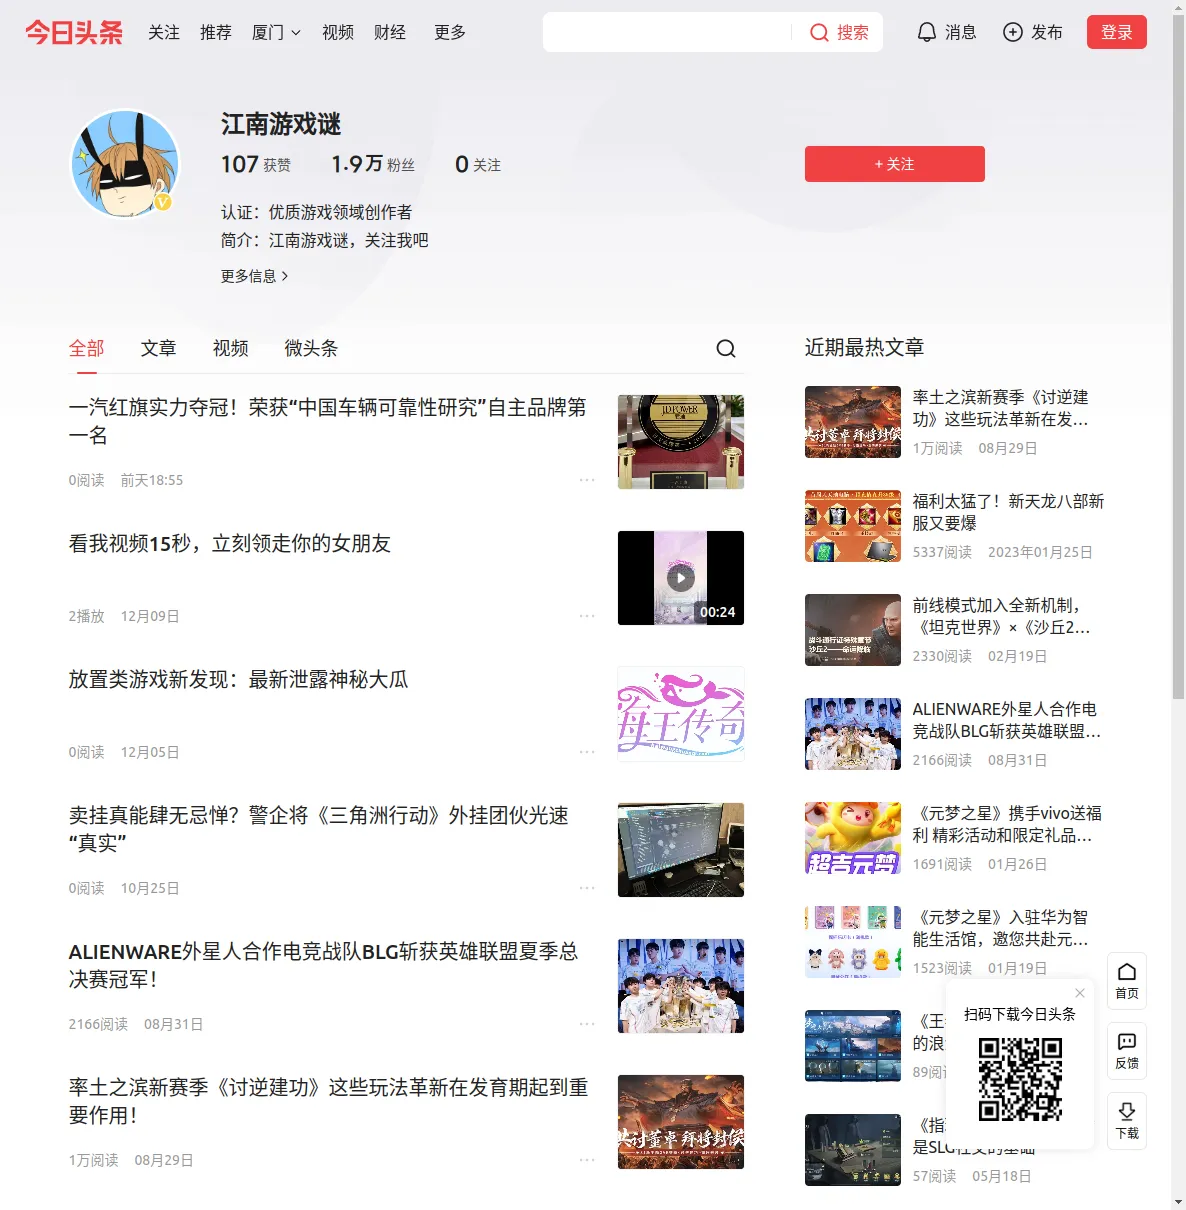
Task: Open sidebar 新天龙八部 thumbnail
Action: click(x=853, y=526)
